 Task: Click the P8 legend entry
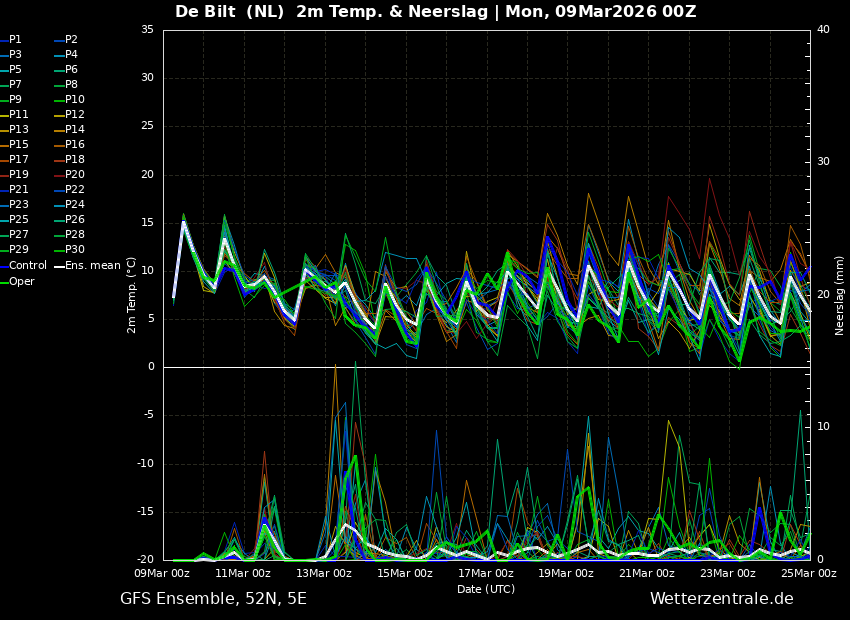71,85
